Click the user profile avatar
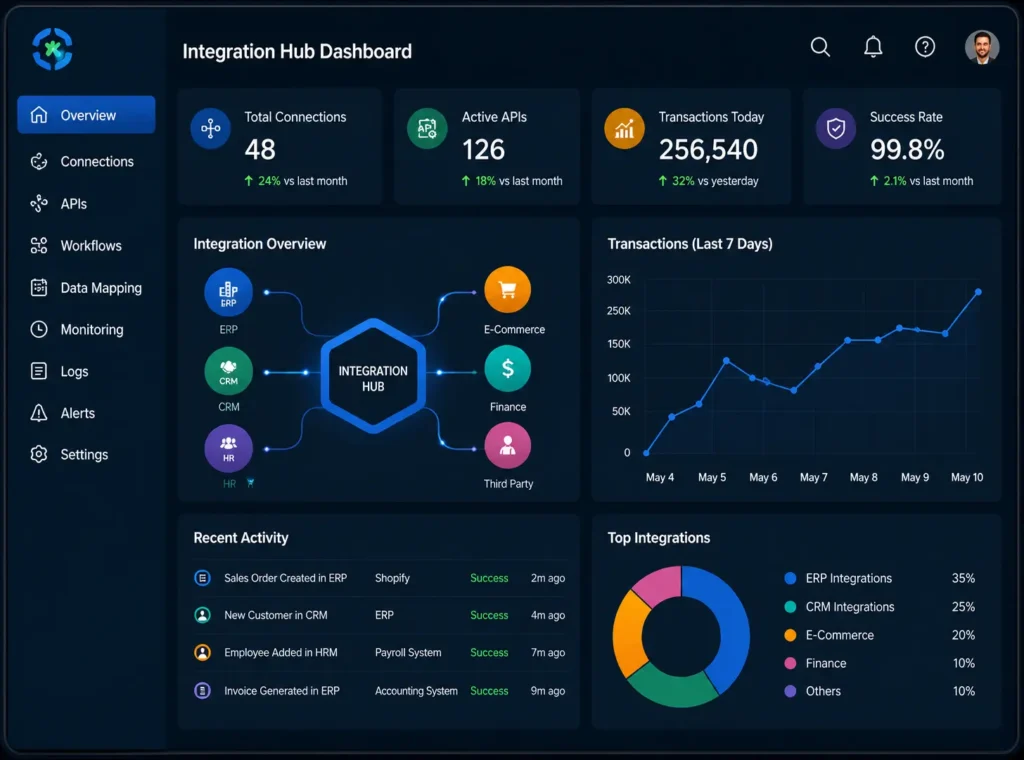 click(982, 47)
